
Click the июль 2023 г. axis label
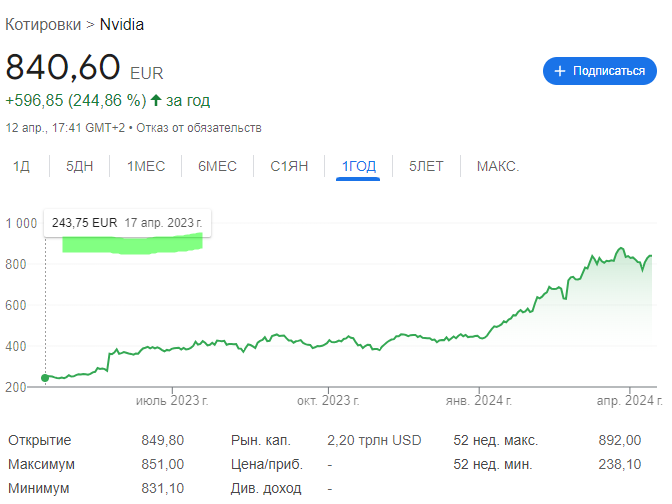point(172,401)
